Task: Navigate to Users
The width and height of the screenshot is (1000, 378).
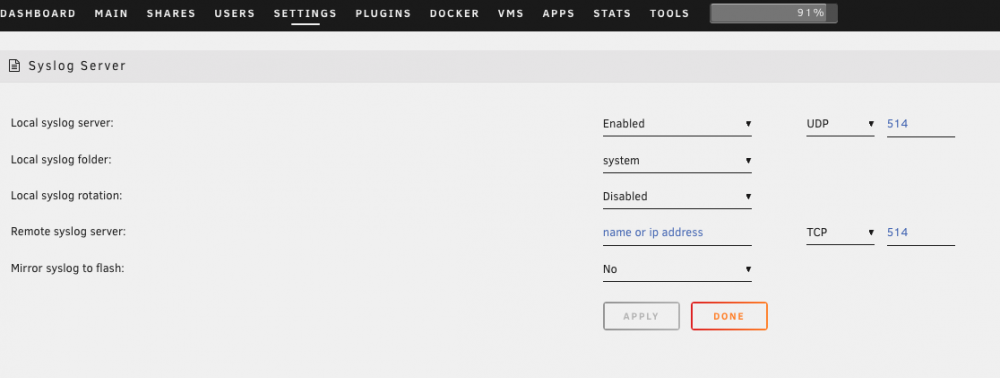Action: (235, 13)
